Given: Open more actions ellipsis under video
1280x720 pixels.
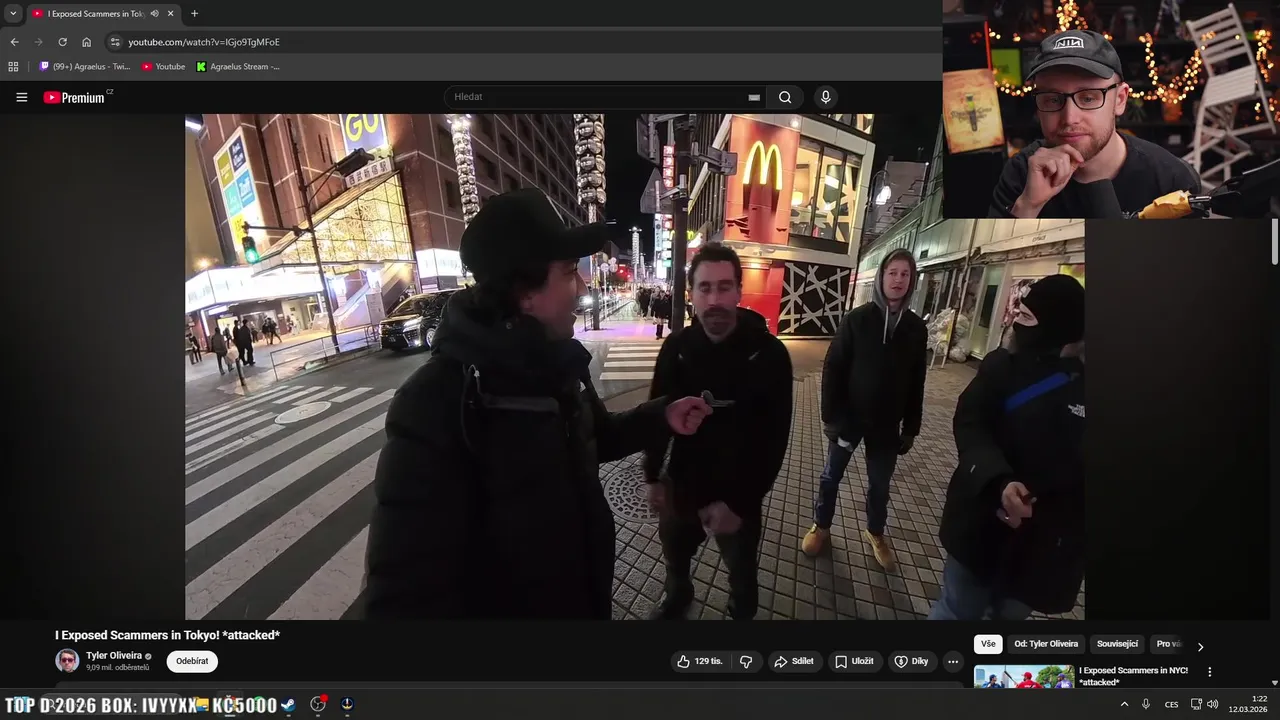Looking at the screenshot, I should click(x=953, y=661).
